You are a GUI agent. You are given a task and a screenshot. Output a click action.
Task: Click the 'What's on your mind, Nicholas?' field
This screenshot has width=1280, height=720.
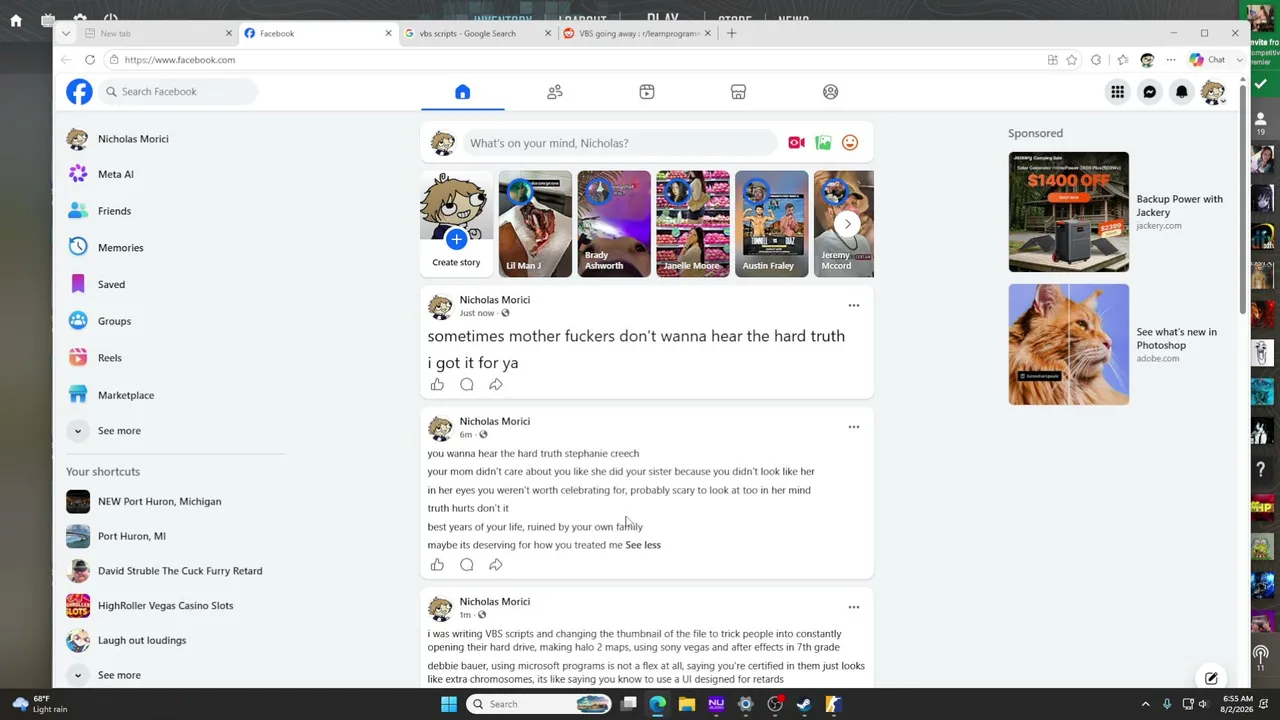[619, 143]
